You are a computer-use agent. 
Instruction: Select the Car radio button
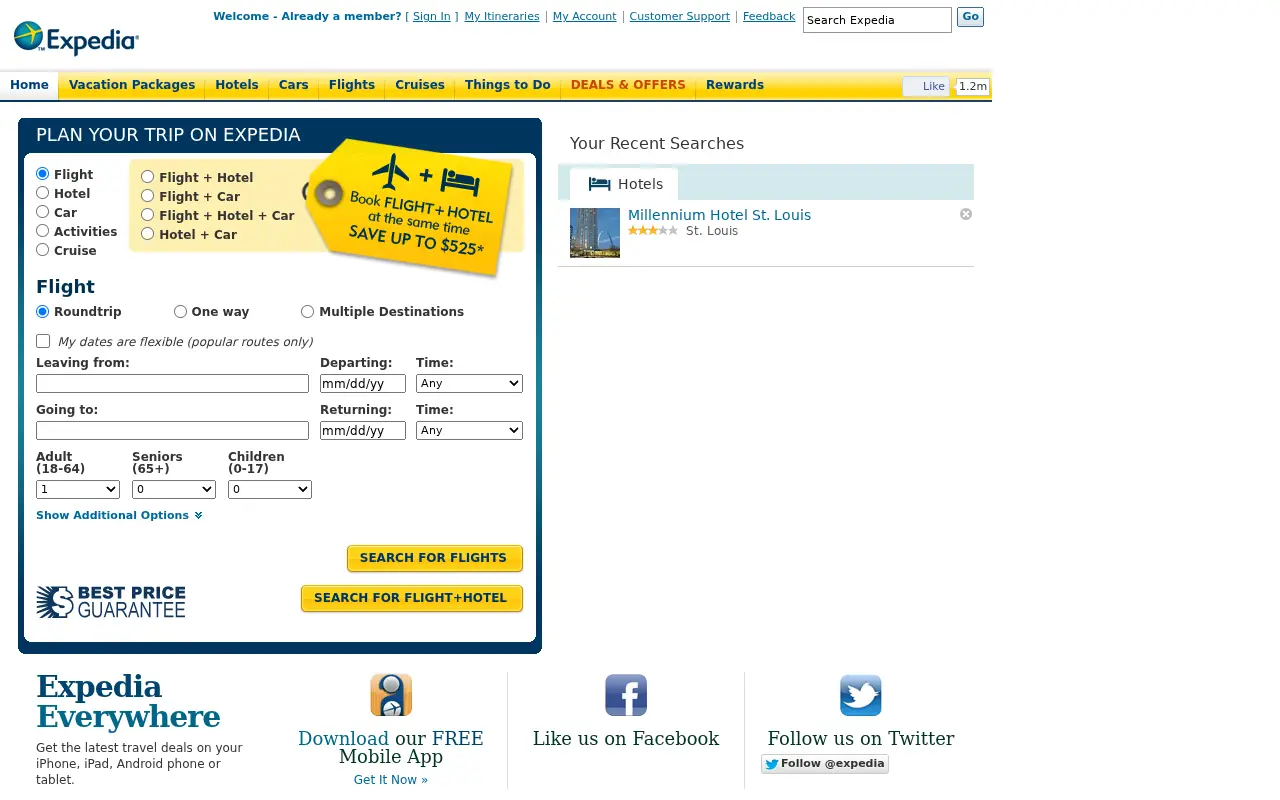[x=43, y=212]
